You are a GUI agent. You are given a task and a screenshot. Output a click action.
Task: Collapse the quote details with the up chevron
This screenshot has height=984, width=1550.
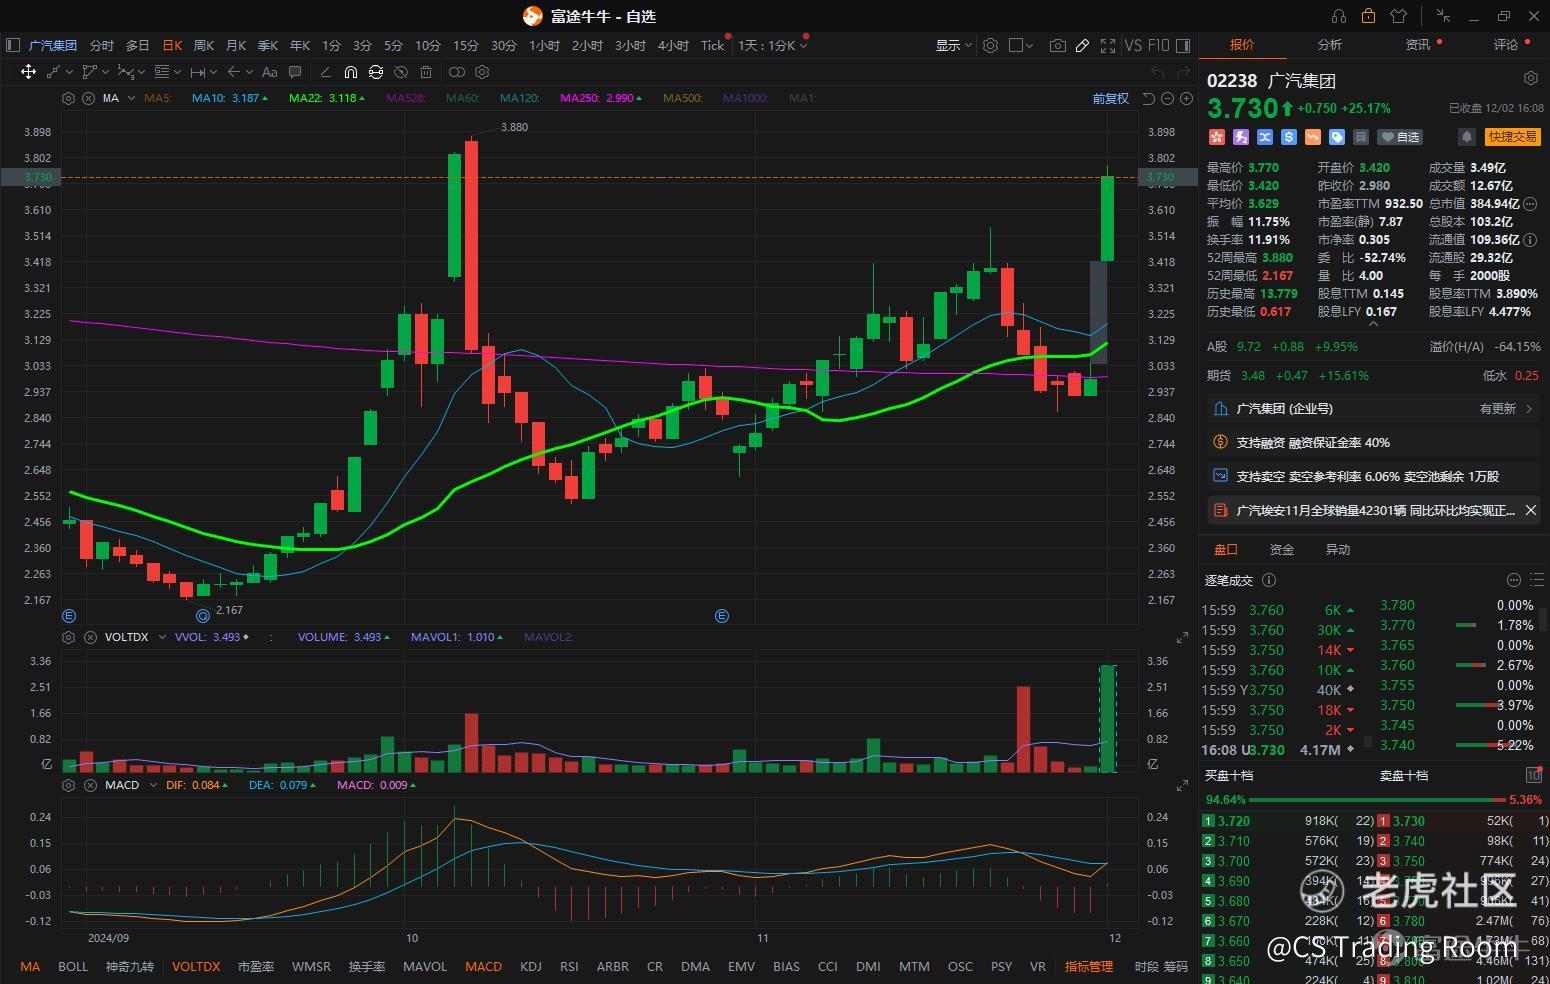pos(1373,324)
